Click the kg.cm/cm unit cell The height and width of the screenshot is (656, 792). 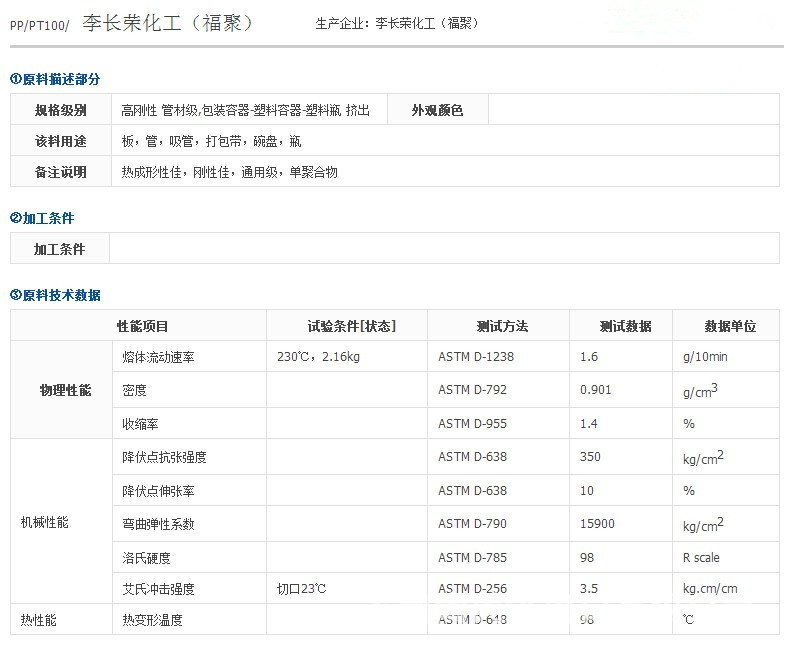(726, 588)
